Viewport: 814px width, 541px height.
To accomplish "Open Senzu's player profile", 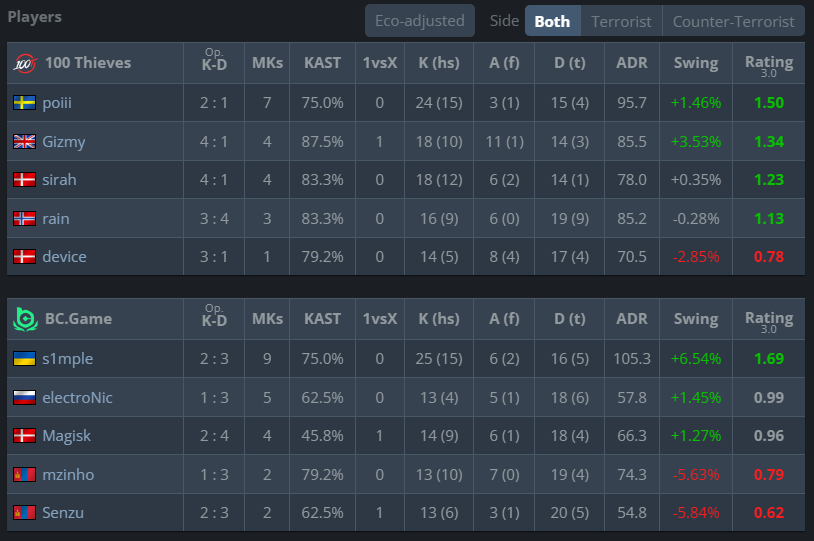I will coord(63,513).
